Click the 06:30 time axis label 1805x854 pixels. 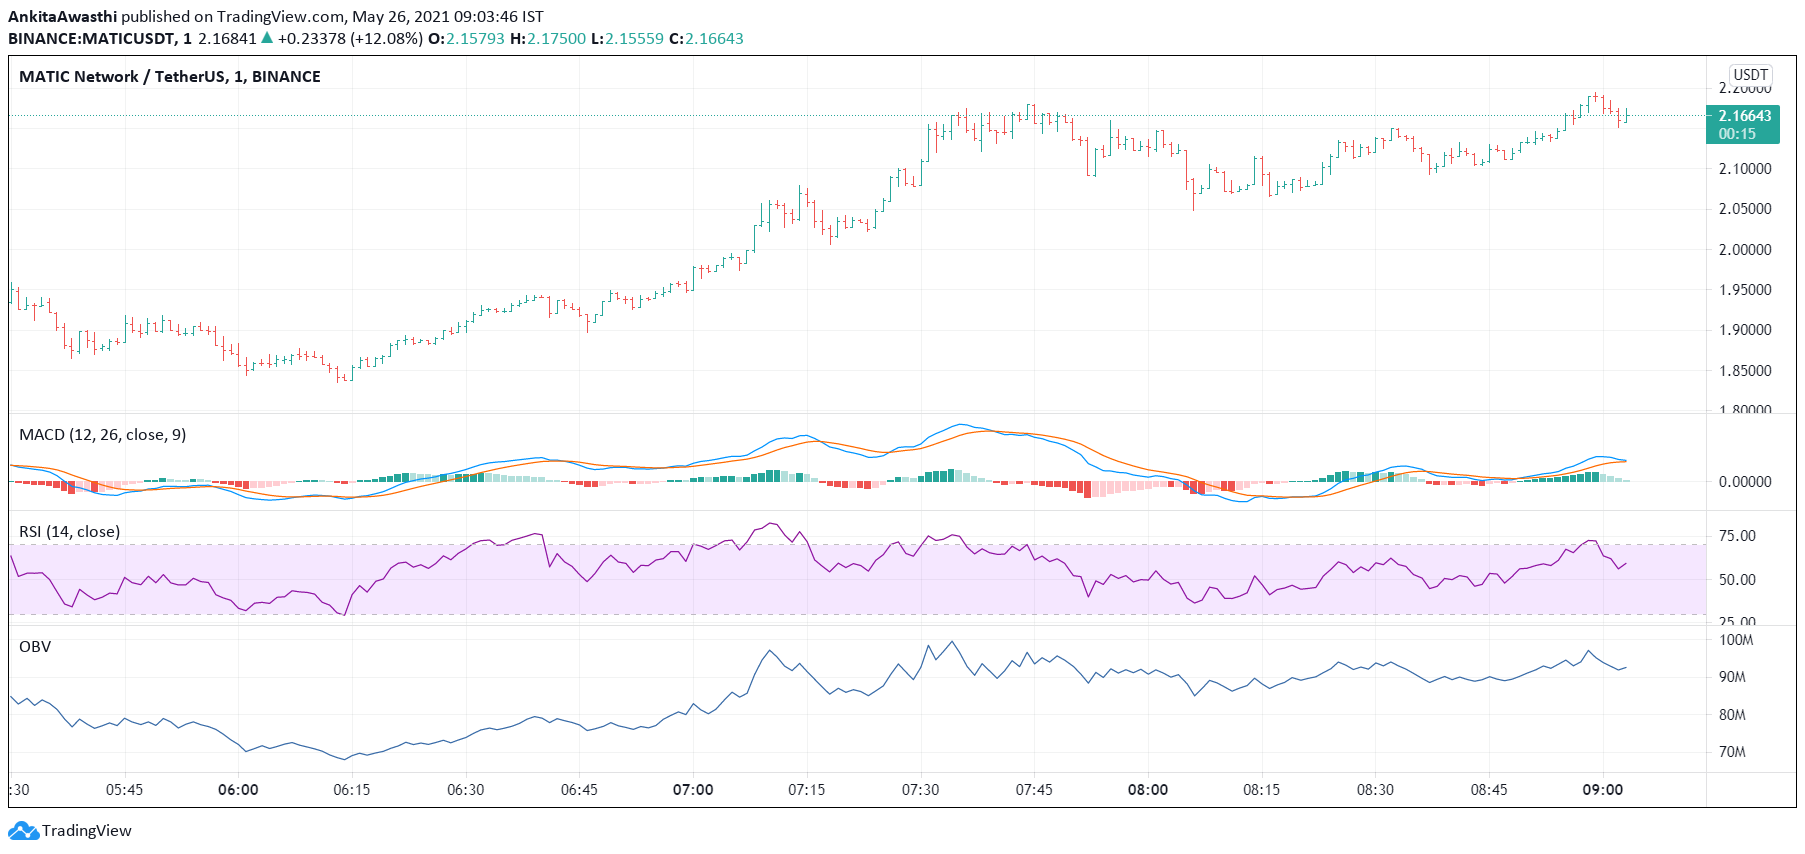[466, 790]
